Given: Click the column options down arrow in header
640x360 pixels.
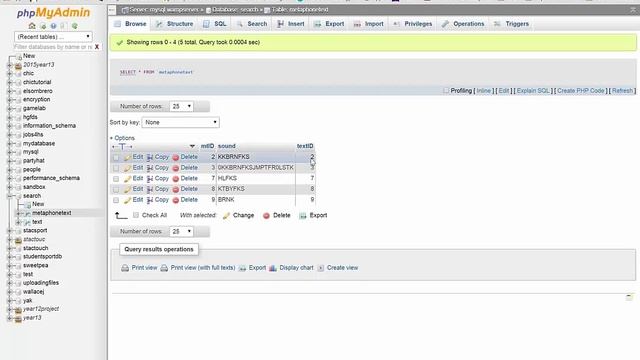Looking at the screenshot, I should (192, 146).
